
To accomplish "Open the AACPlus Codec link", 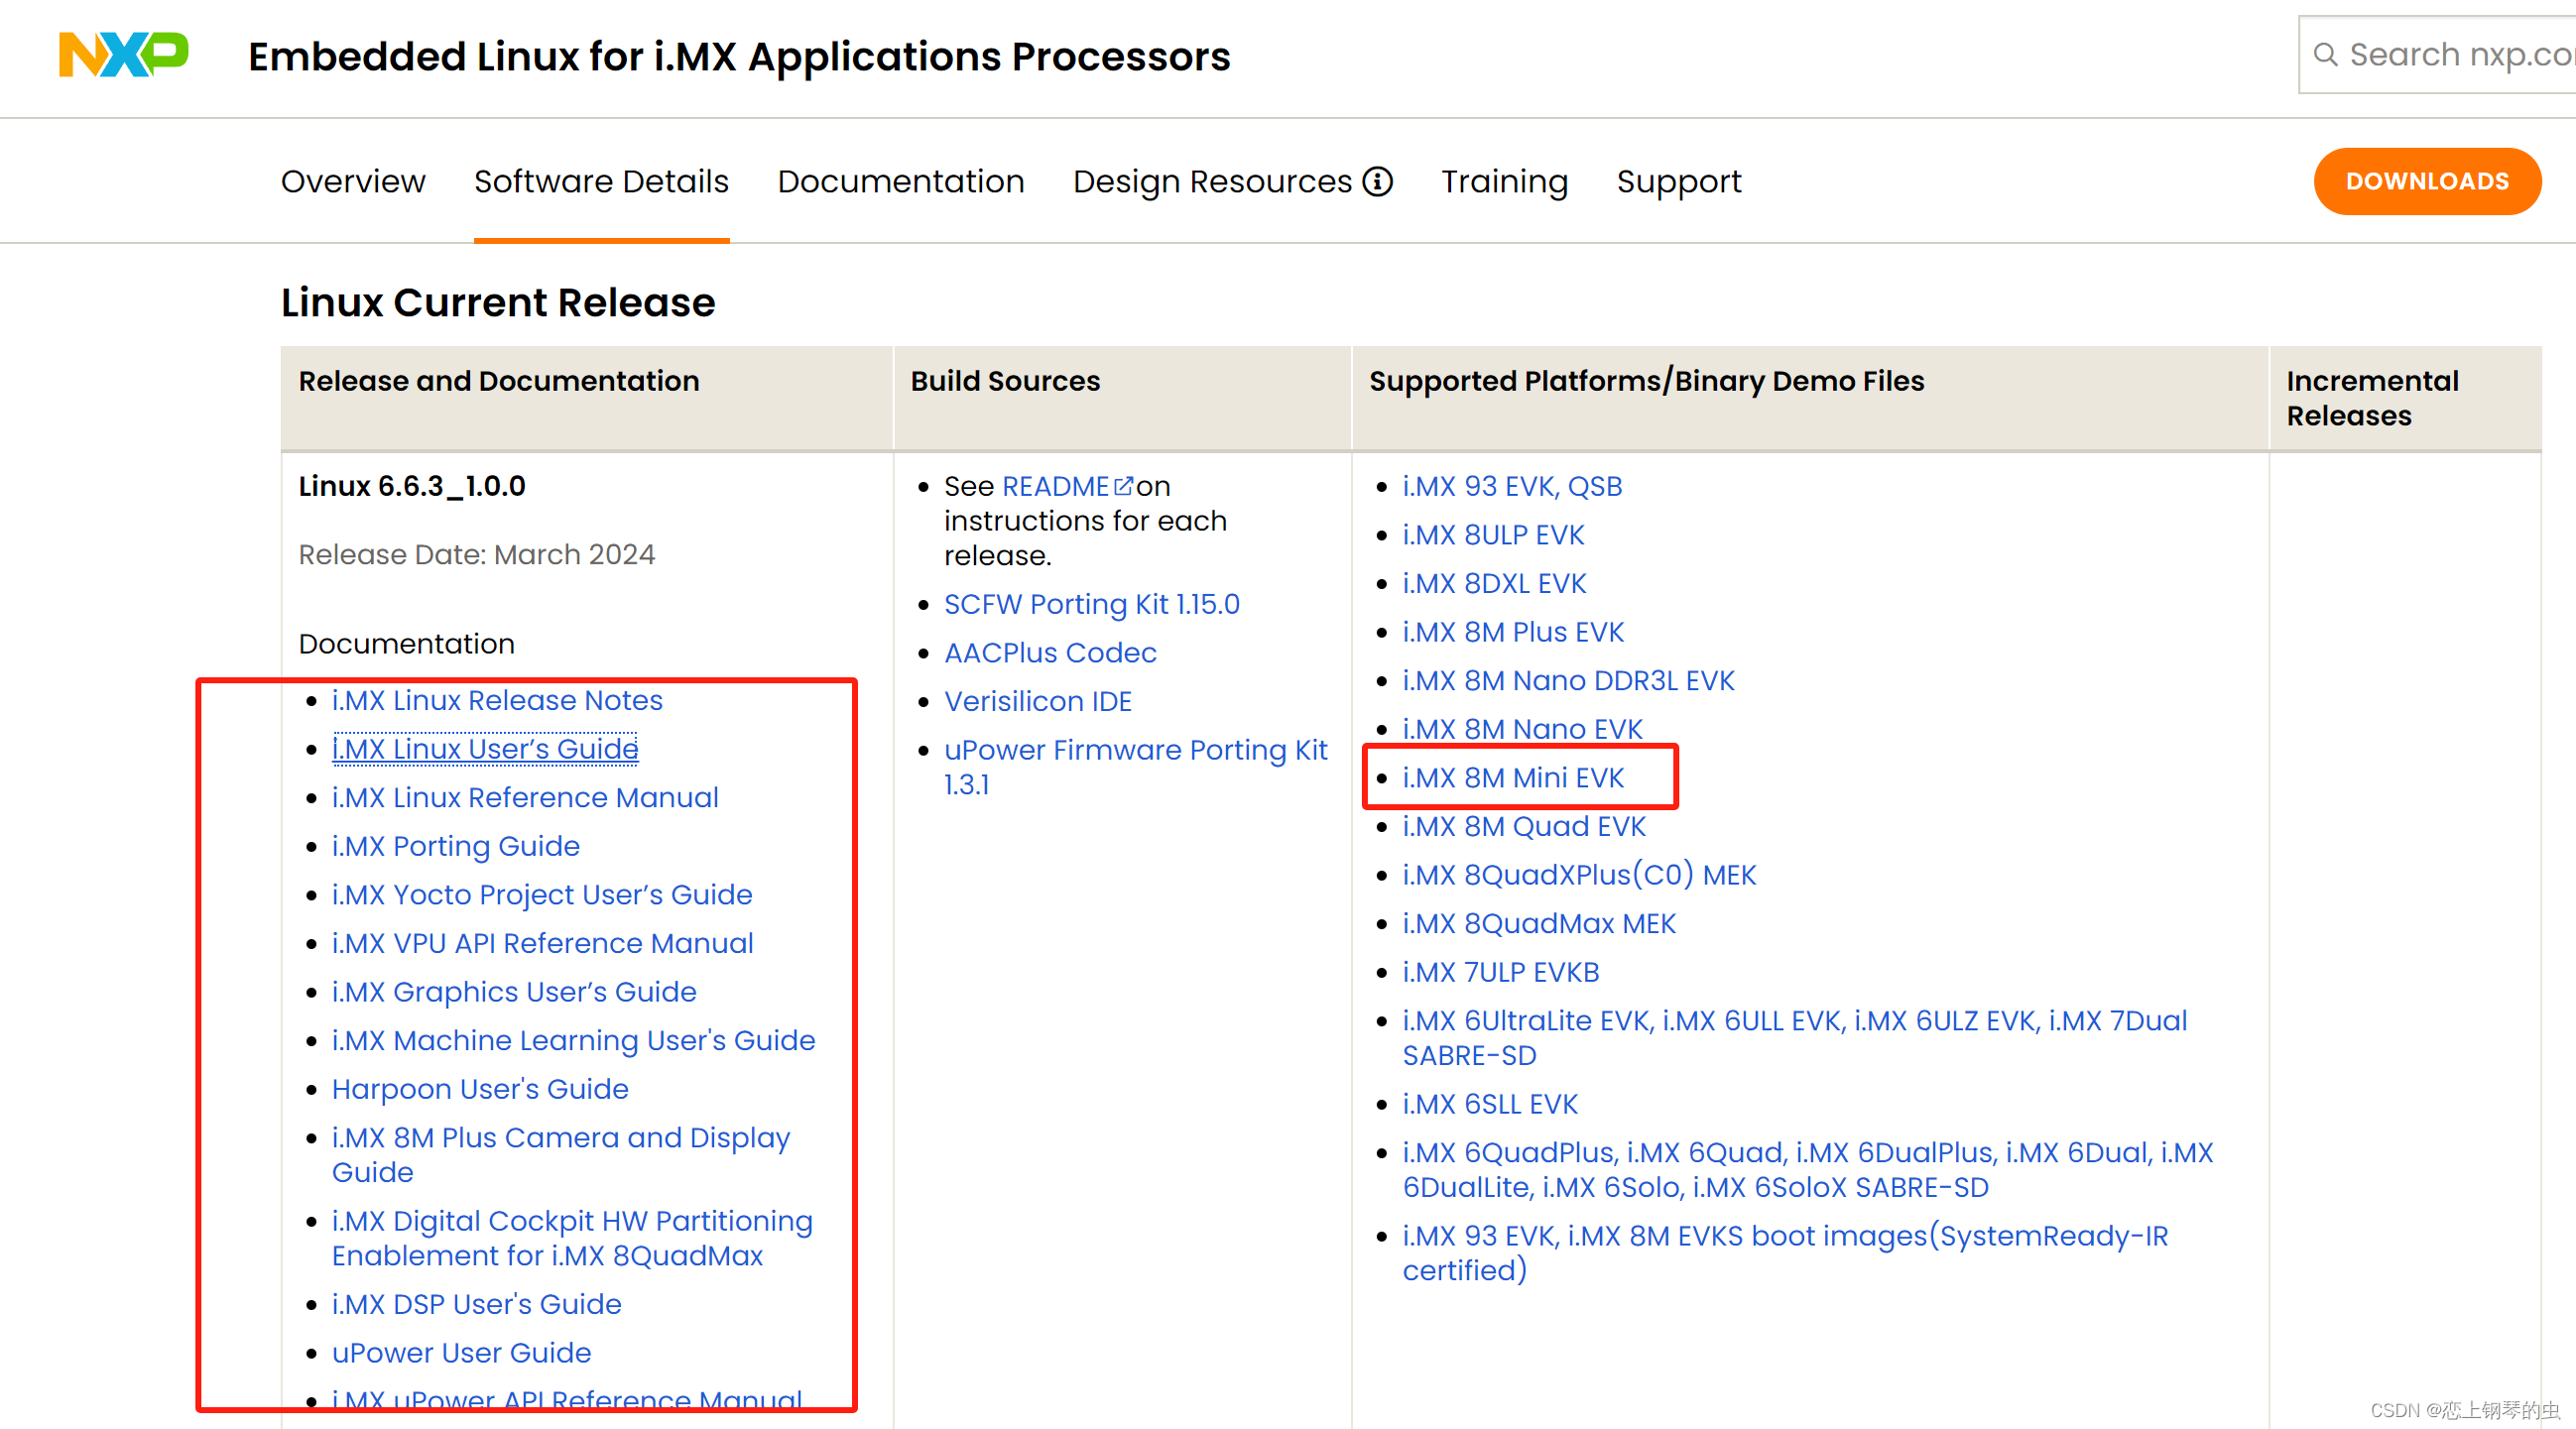I will pyautogui.click(x=1050, y=652).
